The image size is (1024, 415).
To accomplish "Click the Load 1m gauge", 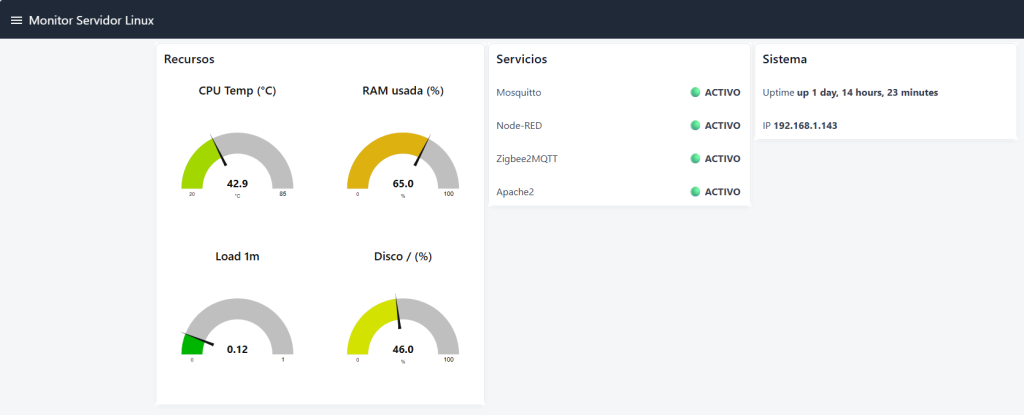I will pyautogui.click(x=237, y=326).
